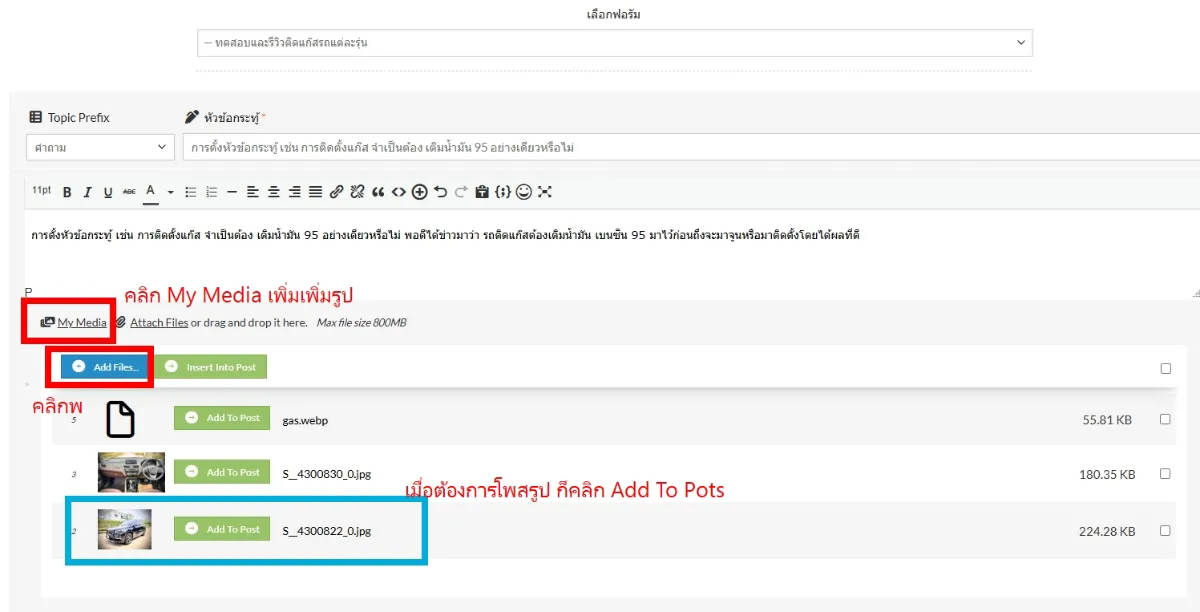
Task: Pick the text color A swatch
Action: (x=151, y=191)
